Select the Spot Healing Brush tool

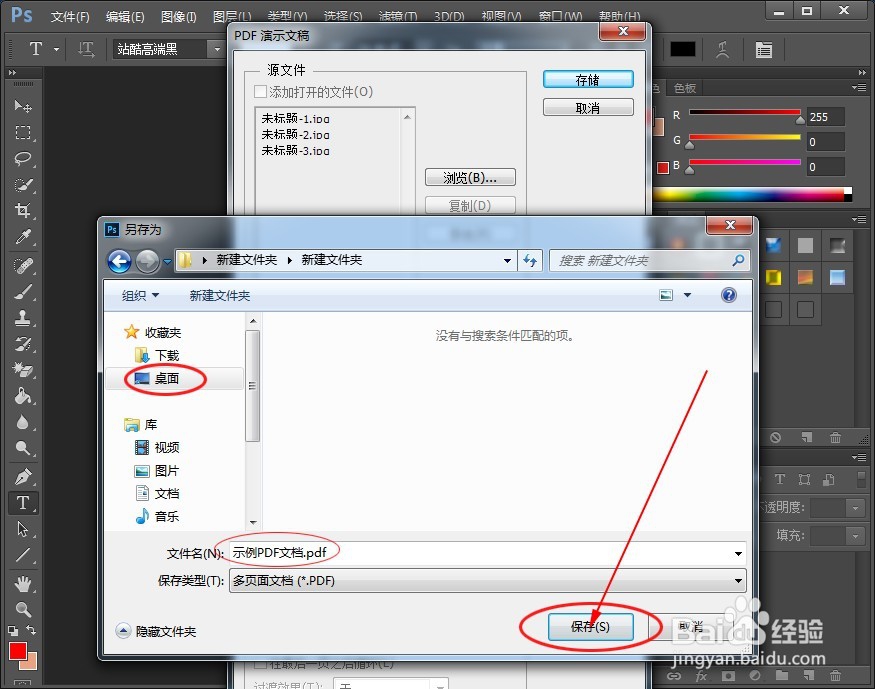pyautogui.click(x=23, y=266)
